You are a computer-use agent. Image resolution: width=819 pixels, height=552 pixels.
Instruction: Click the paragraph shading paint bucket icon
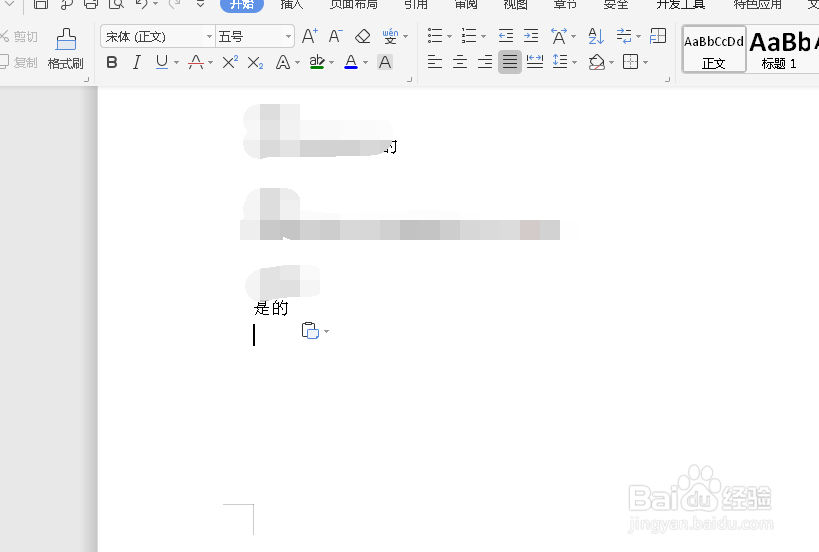[x=596, y=63]
